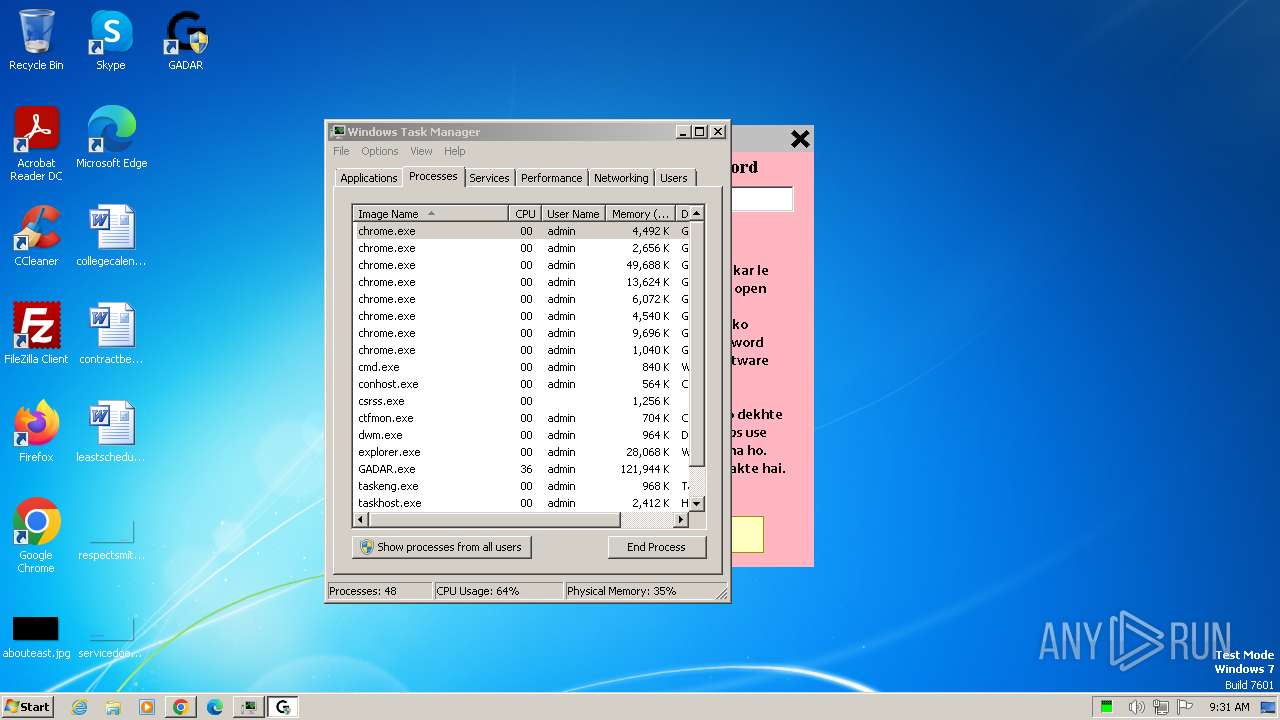Launch Windows Media Player from taskbar
The width and height of the screenshot is (1280, 720).
coord(147,707)
